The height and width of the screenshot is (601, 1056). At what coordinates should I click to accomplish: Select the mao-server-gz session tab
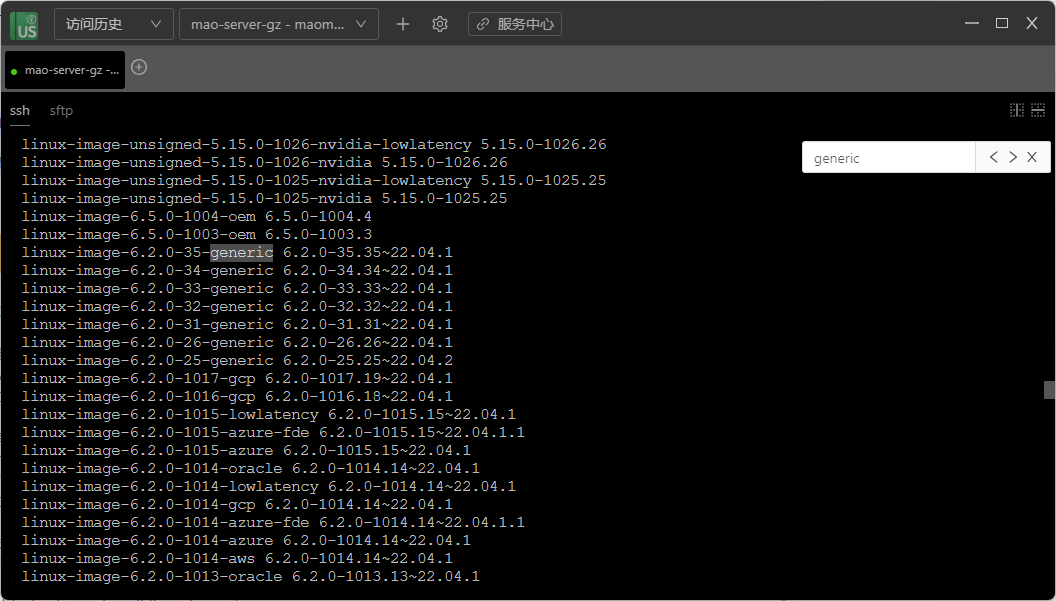pyautogui.click(x=65, y=70)
